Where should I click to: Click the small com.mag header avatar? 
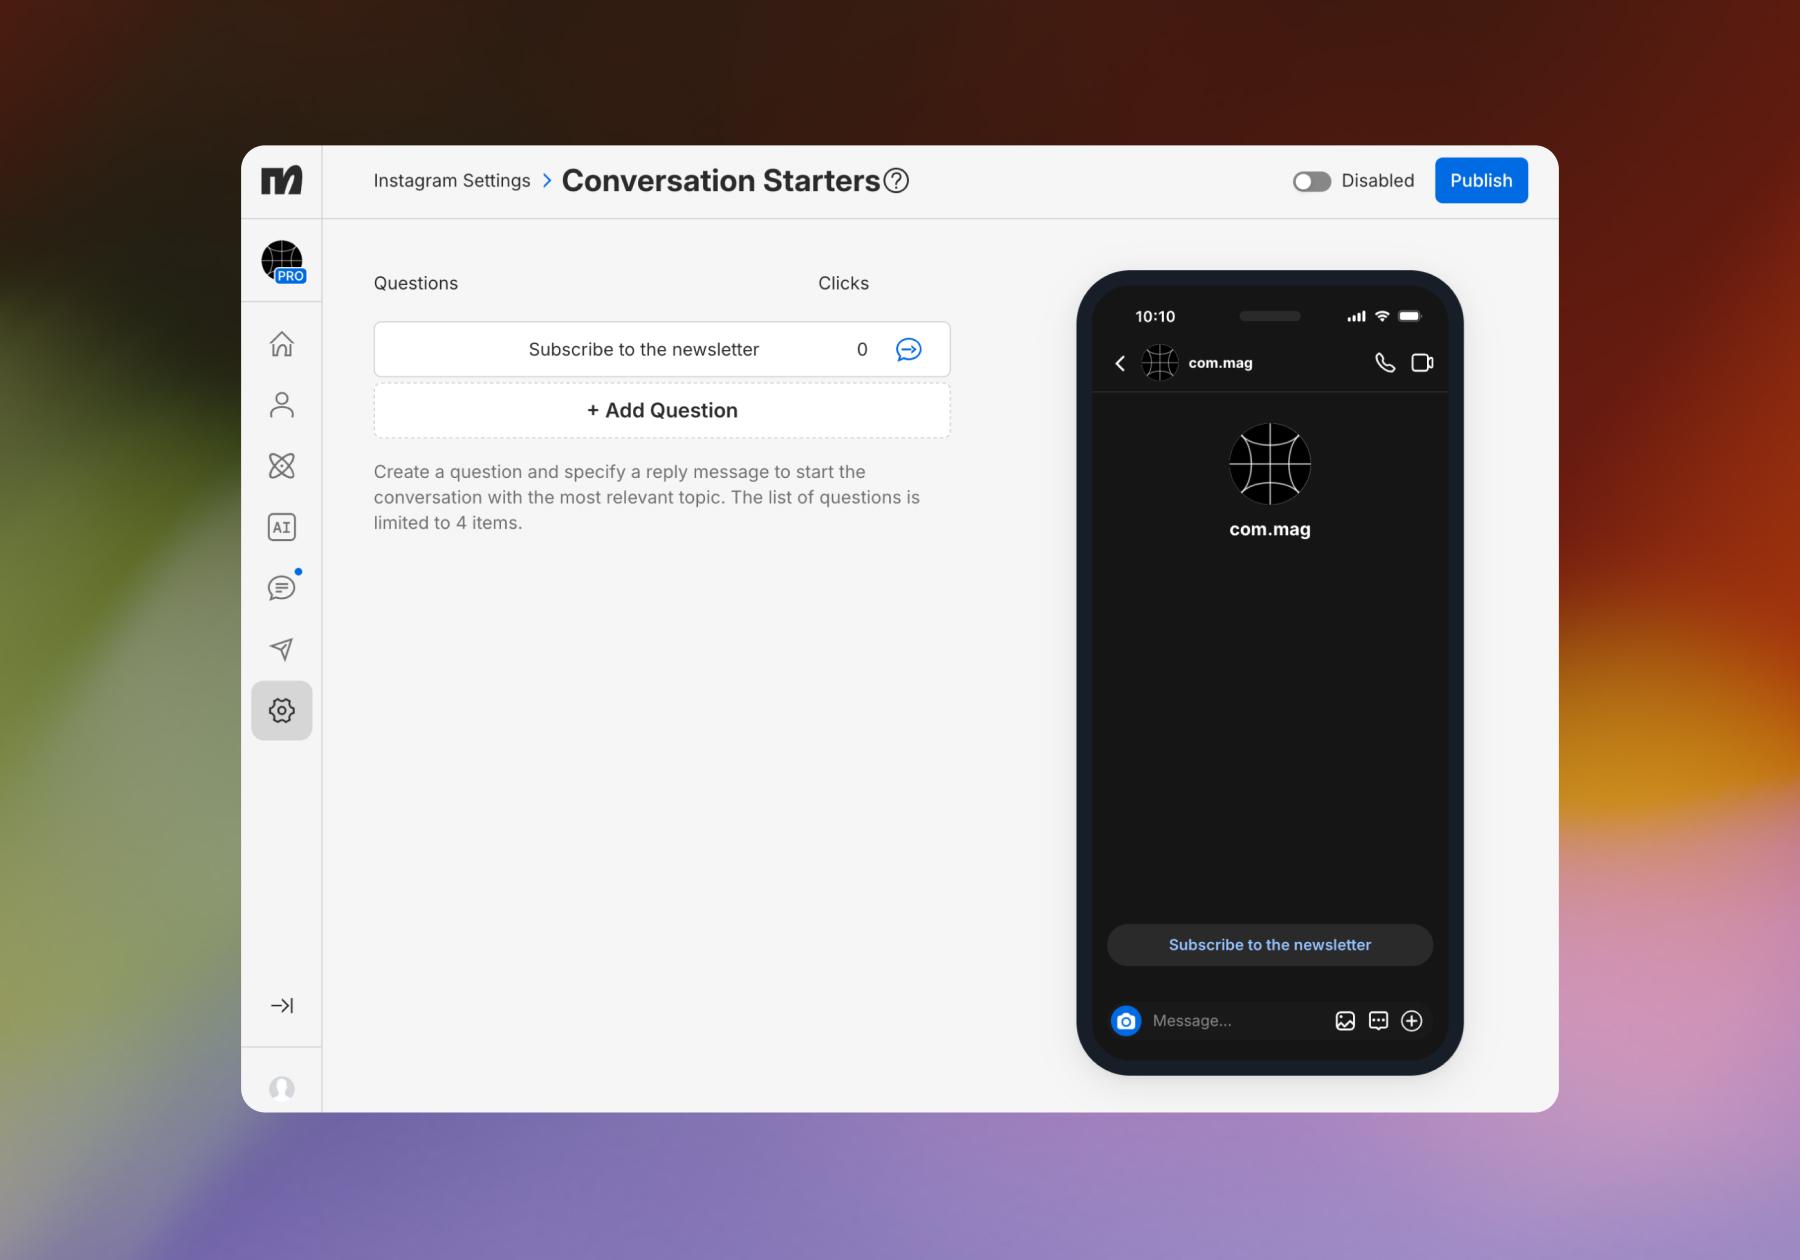(1160, 363)
